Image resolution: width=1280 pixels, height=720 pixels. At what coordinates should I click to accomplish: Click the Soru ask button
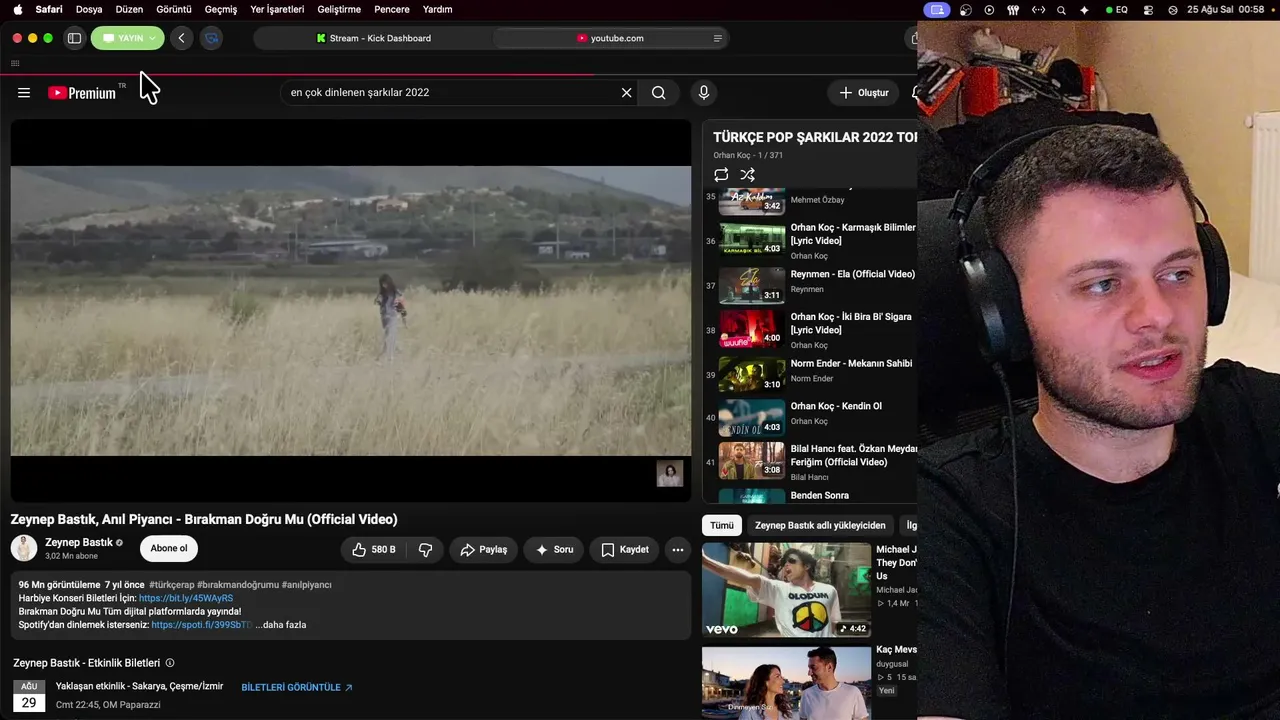pyautogui.click(x=554, y=549)
